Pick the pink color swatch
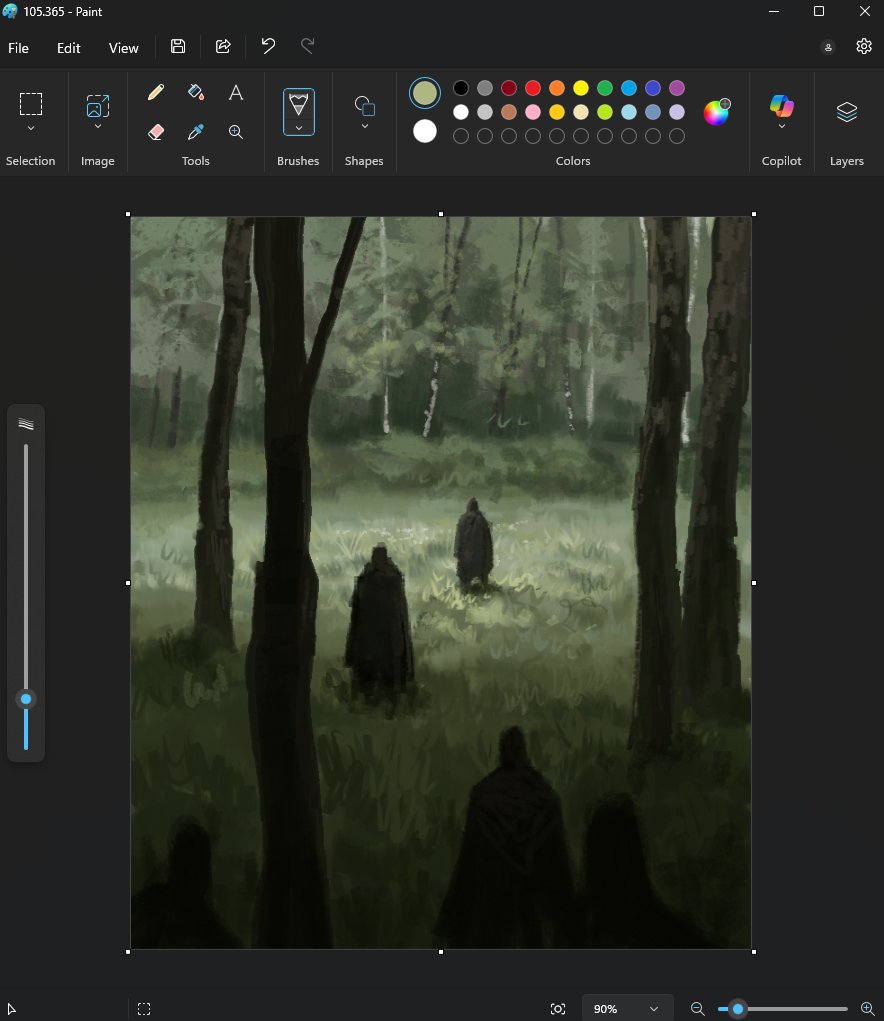Image resolution: width=884 pixels, height=1021 pixels. pyautogui.click(x=533, y=112)
